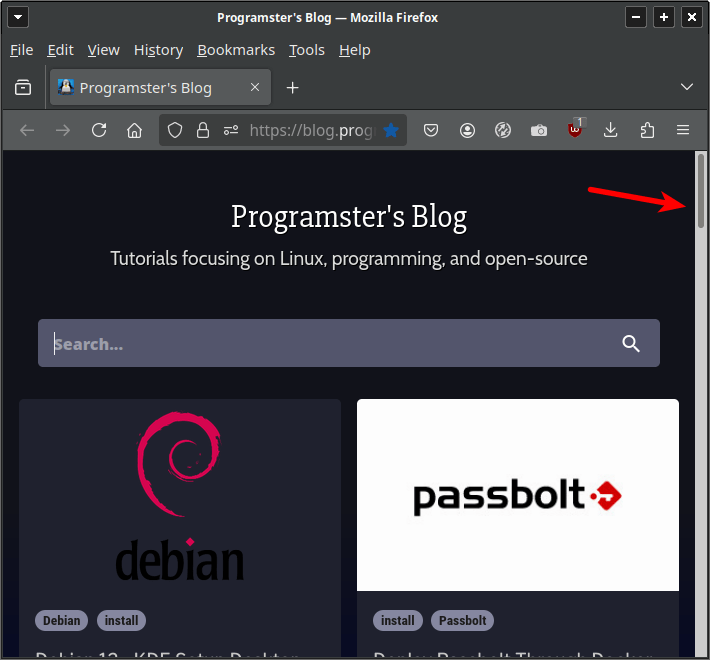Viewport: 710px width, 660px height.
Task: Open the Bookmarks menu
Action: click(x=236, y=50)
